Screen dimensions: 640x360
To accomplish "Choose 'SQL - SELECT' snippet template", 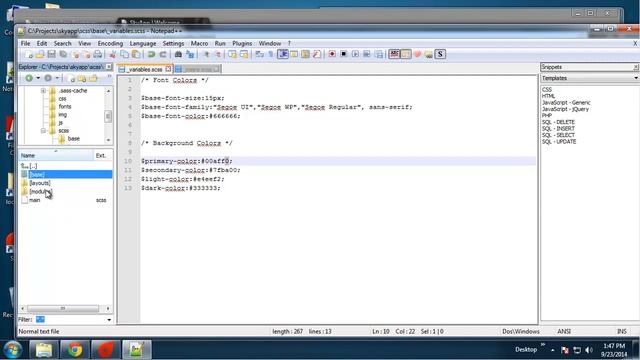I will click(x=558, y=135).
